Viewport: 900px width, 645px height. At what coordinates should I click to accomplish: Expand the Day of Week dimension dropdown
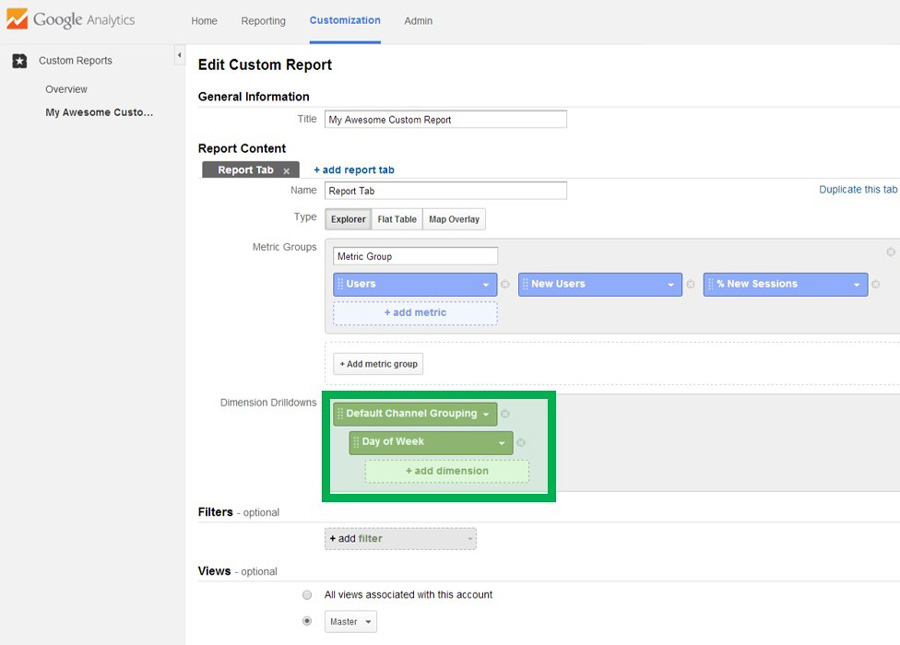(x=502, y=443)
